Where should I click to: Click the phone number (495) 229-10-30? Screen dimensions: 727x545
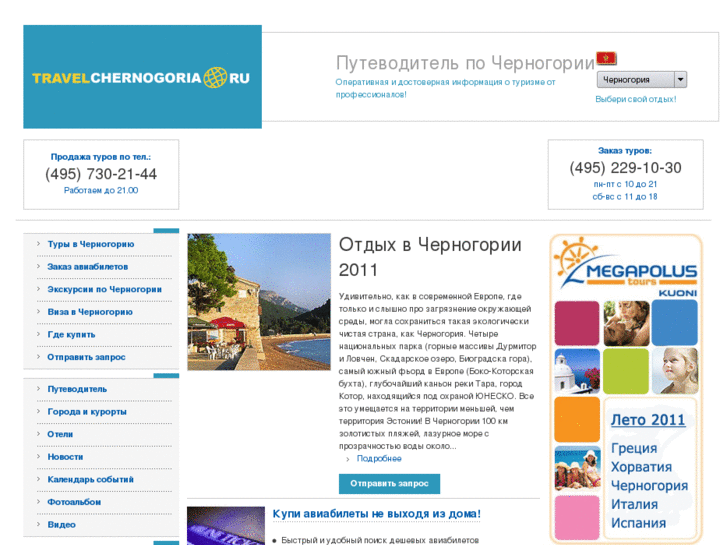(625, 167)
